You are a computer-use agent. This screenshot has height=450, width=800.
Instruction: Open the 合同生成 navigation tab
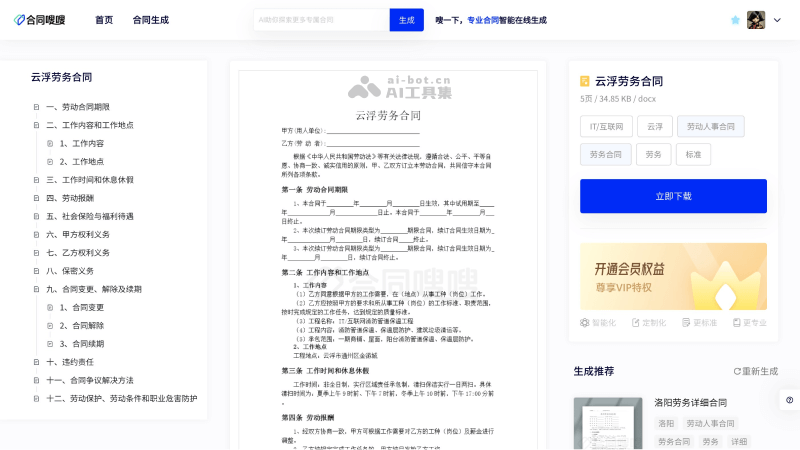(x=150, y=20)
